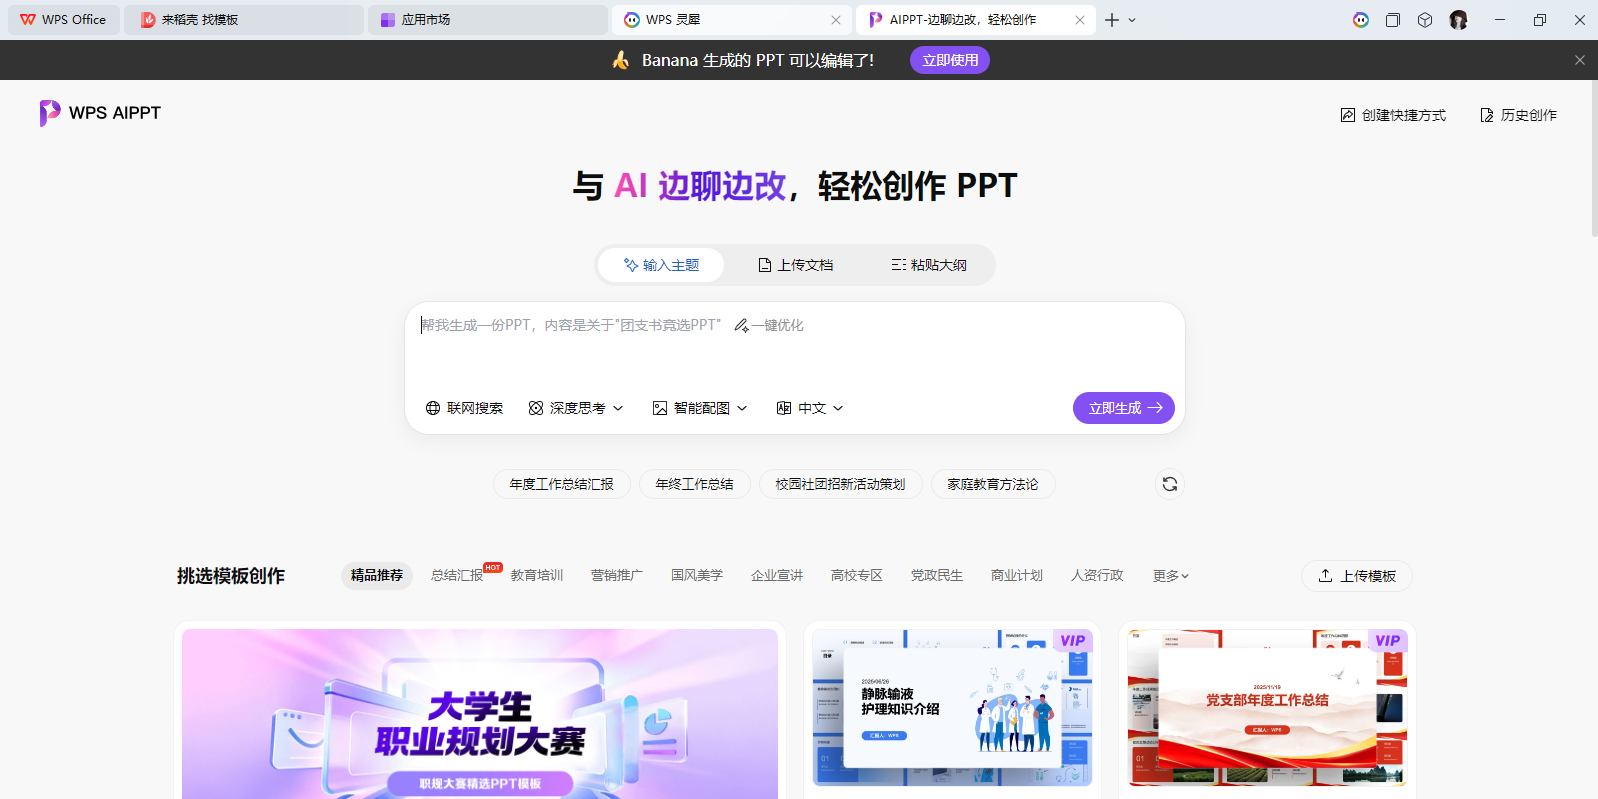Viewport: 1598px width, 799px height.
Task: Click the refresh suggestions icon
Action: tap(1169, 484)
